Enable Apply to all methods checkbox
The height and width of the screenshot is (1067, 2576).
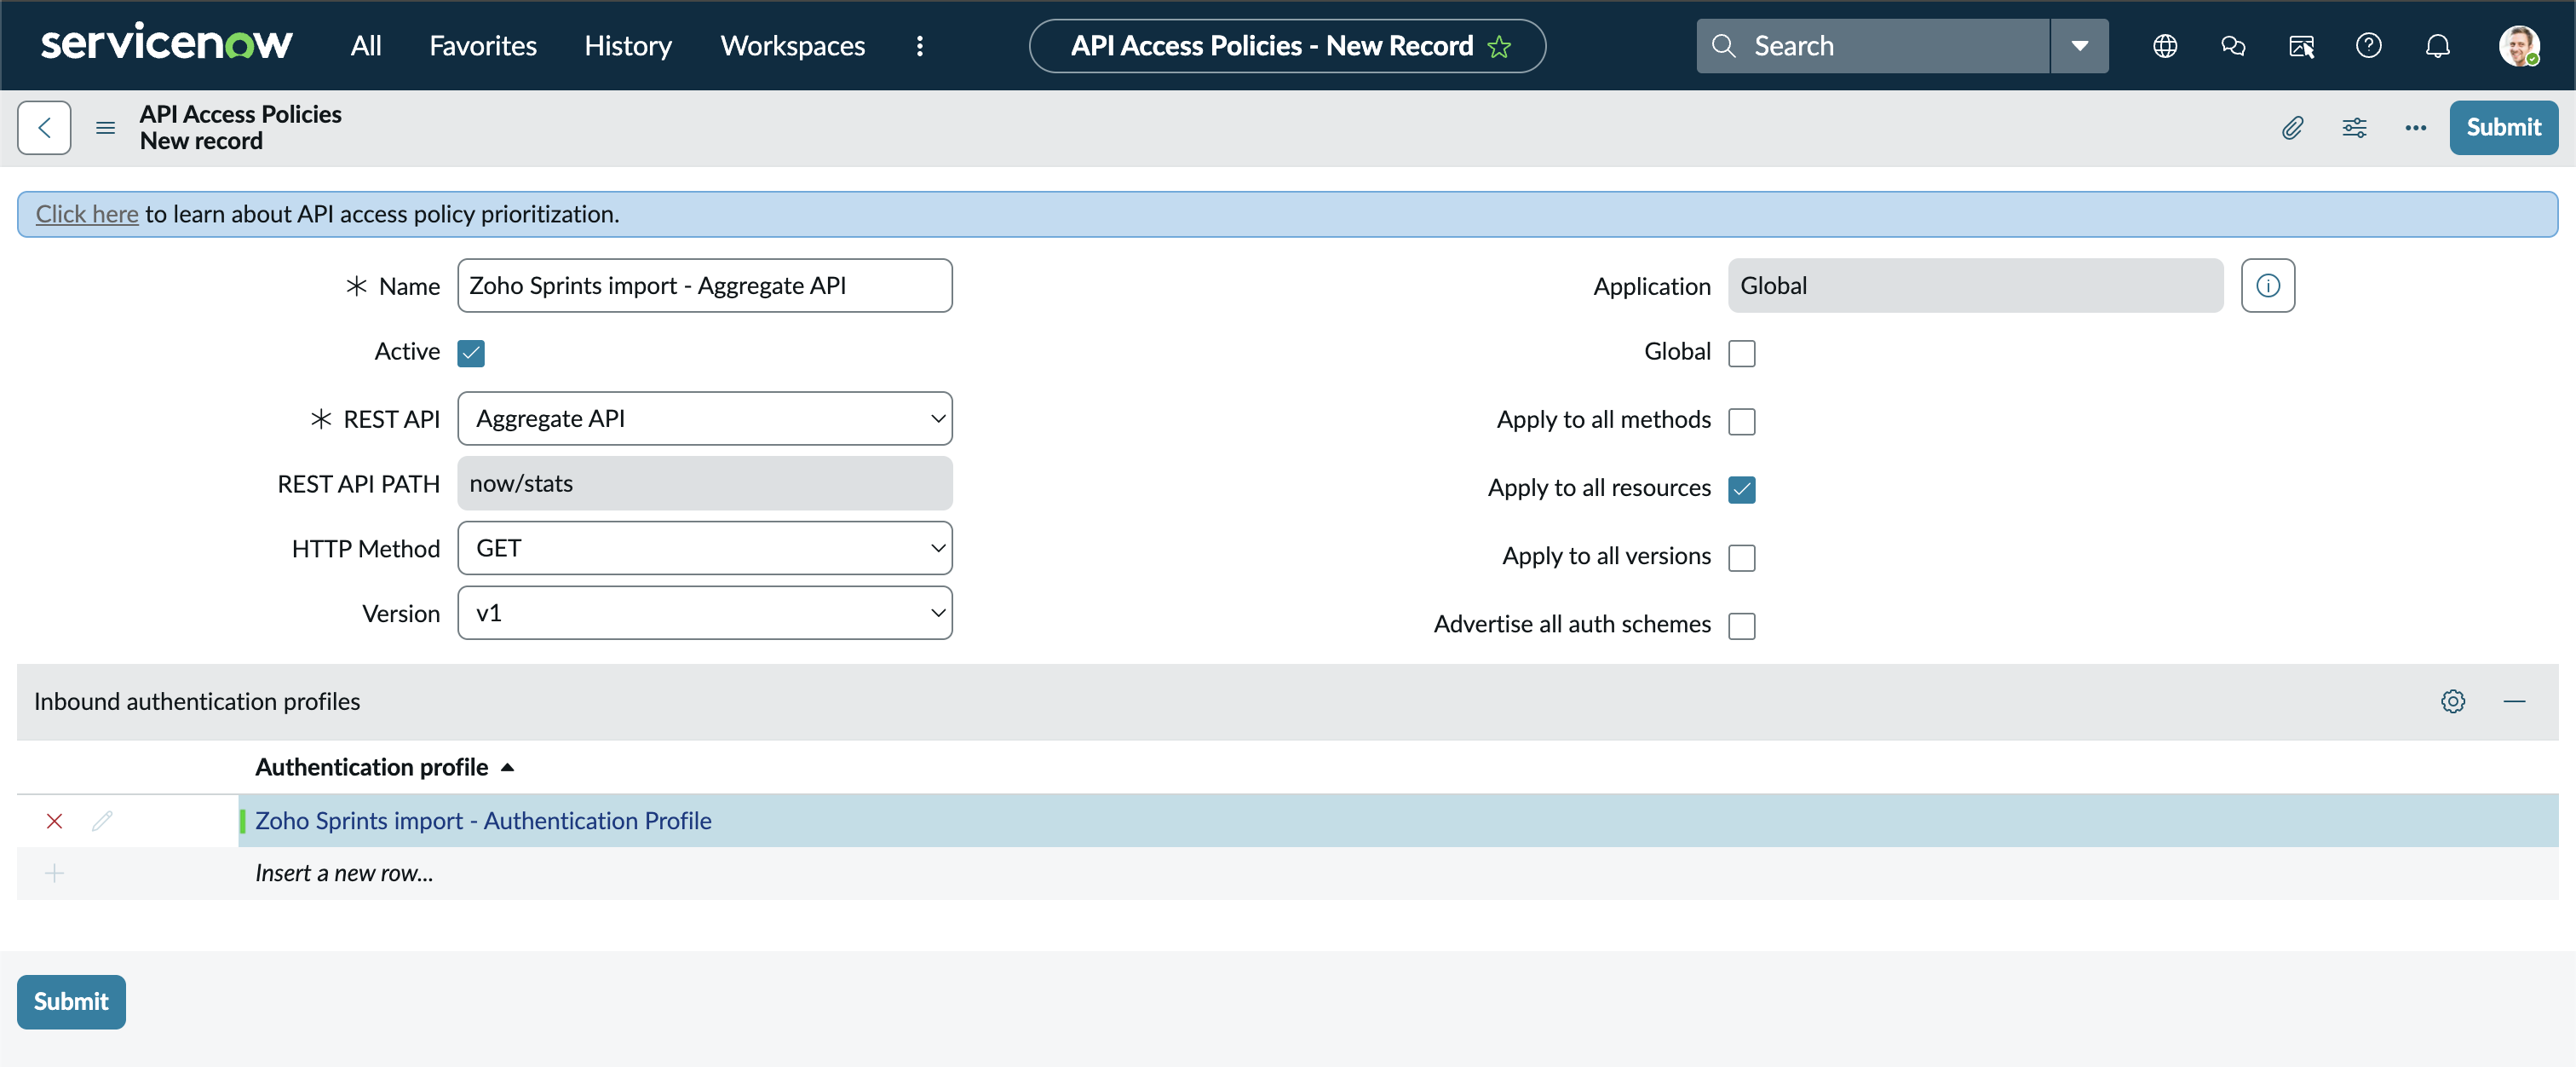1741,421
